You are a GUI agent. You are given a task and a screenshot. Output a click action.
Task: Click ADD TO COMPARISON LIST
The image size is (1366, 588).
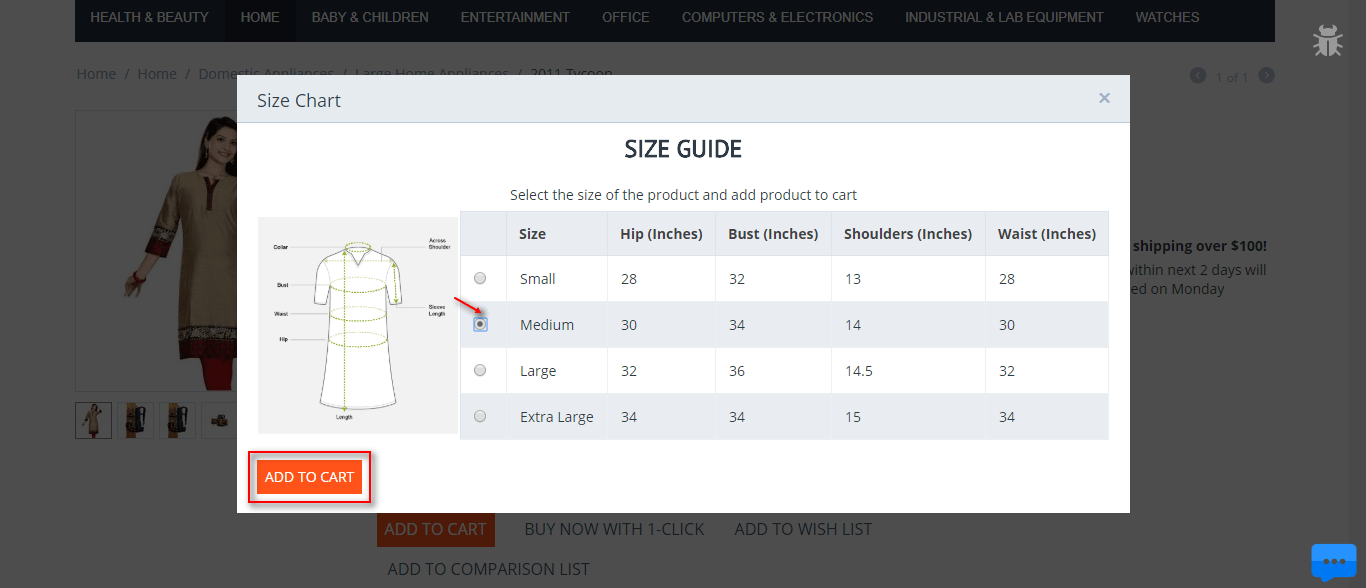[x=488, y=568]
